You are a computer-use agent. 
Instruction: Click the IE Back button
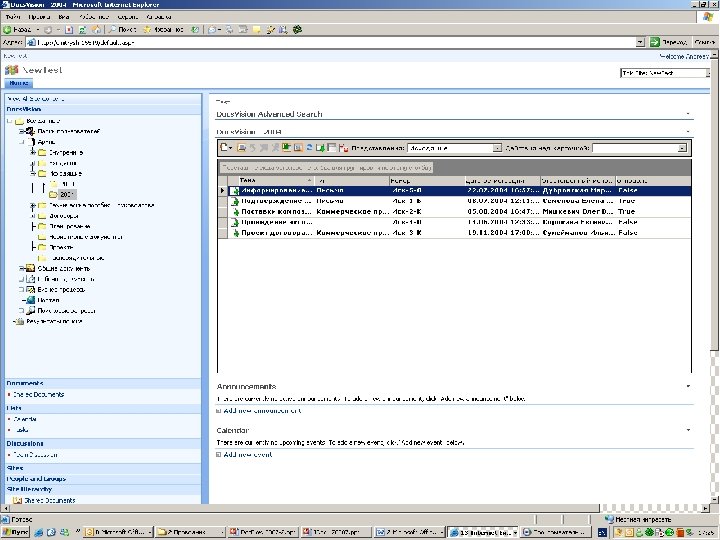[x=17, y=30]
